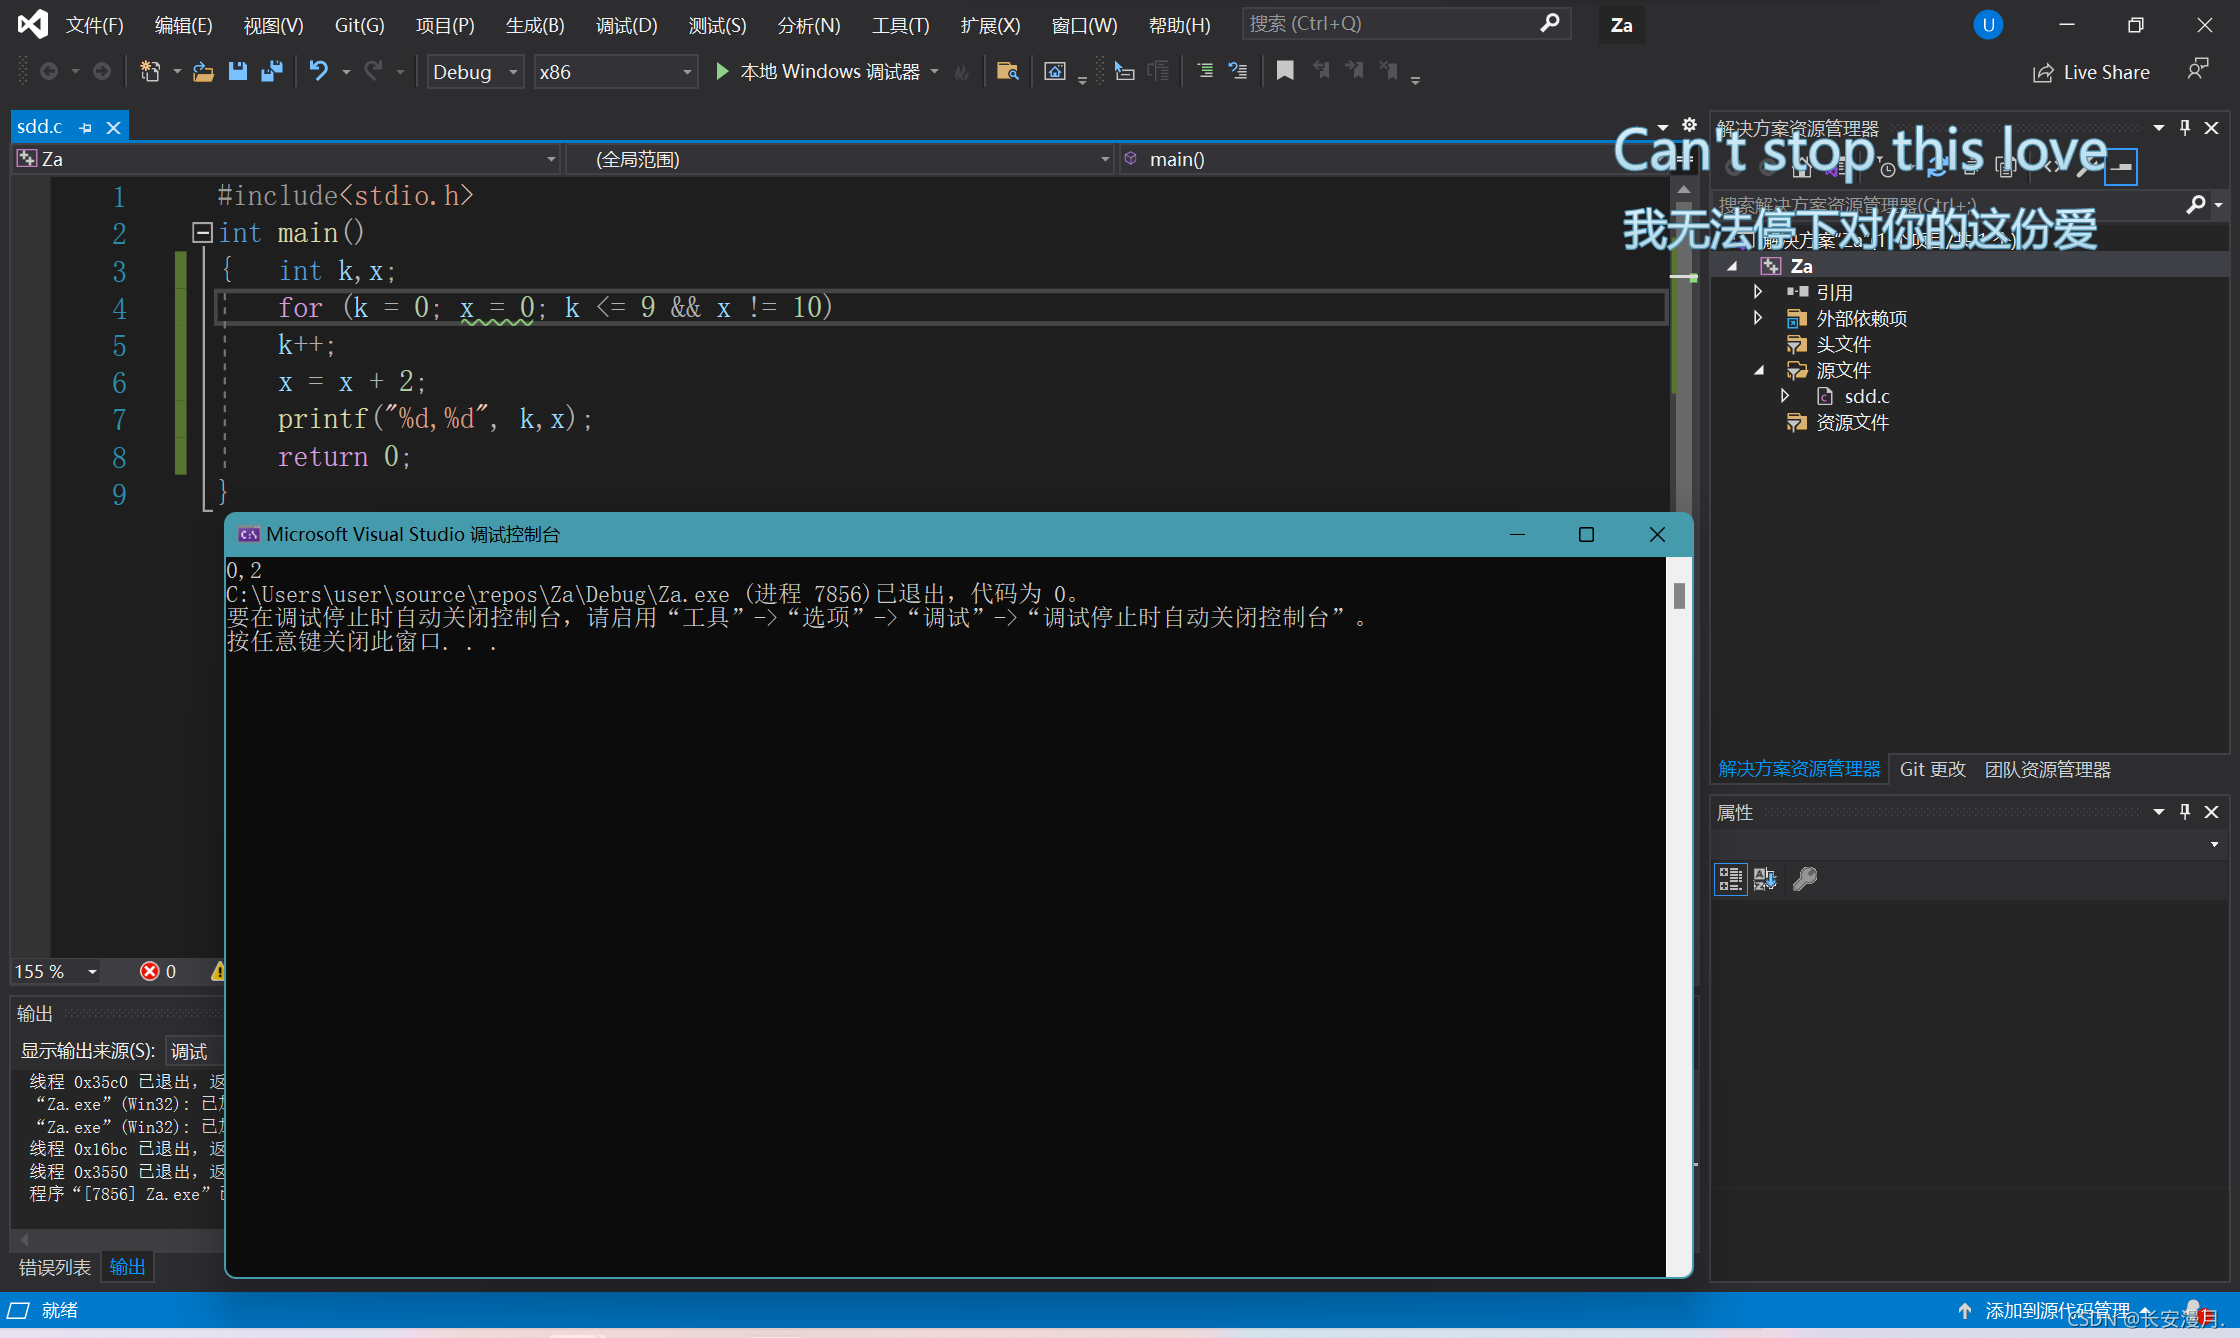Switch to the Git 更改 tab
Viewport: 2240px width, 1338px height.
point(1932,769)
